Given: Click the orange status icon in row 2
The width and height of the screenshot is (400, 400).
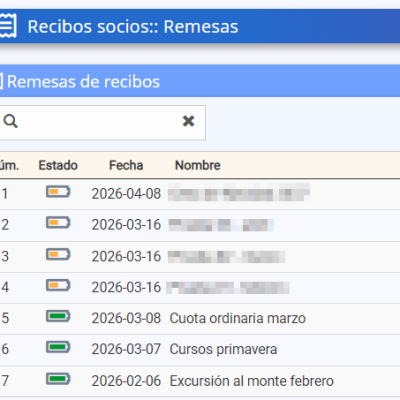Looking at the screenshot, I should 58,223.
